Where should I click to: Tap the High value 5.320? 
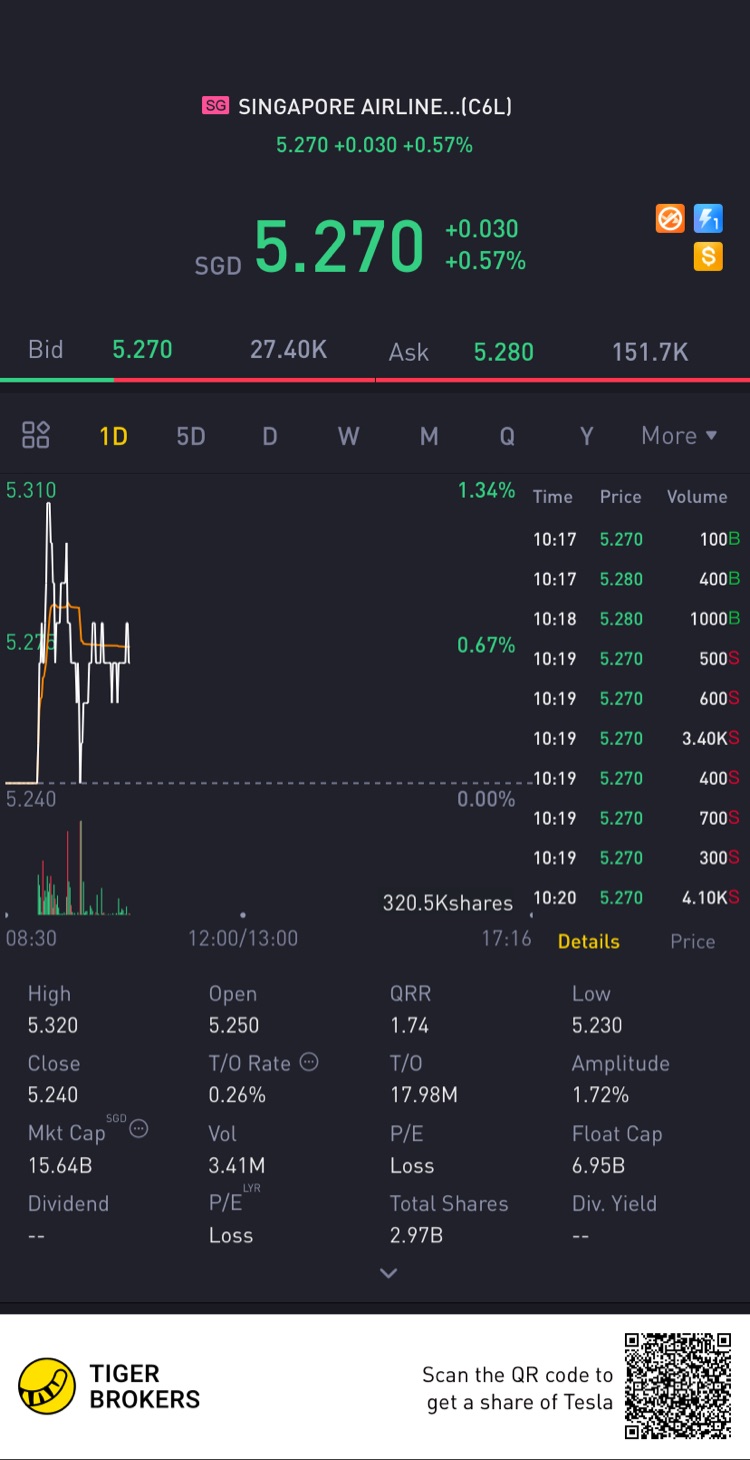click(53, 1026)
